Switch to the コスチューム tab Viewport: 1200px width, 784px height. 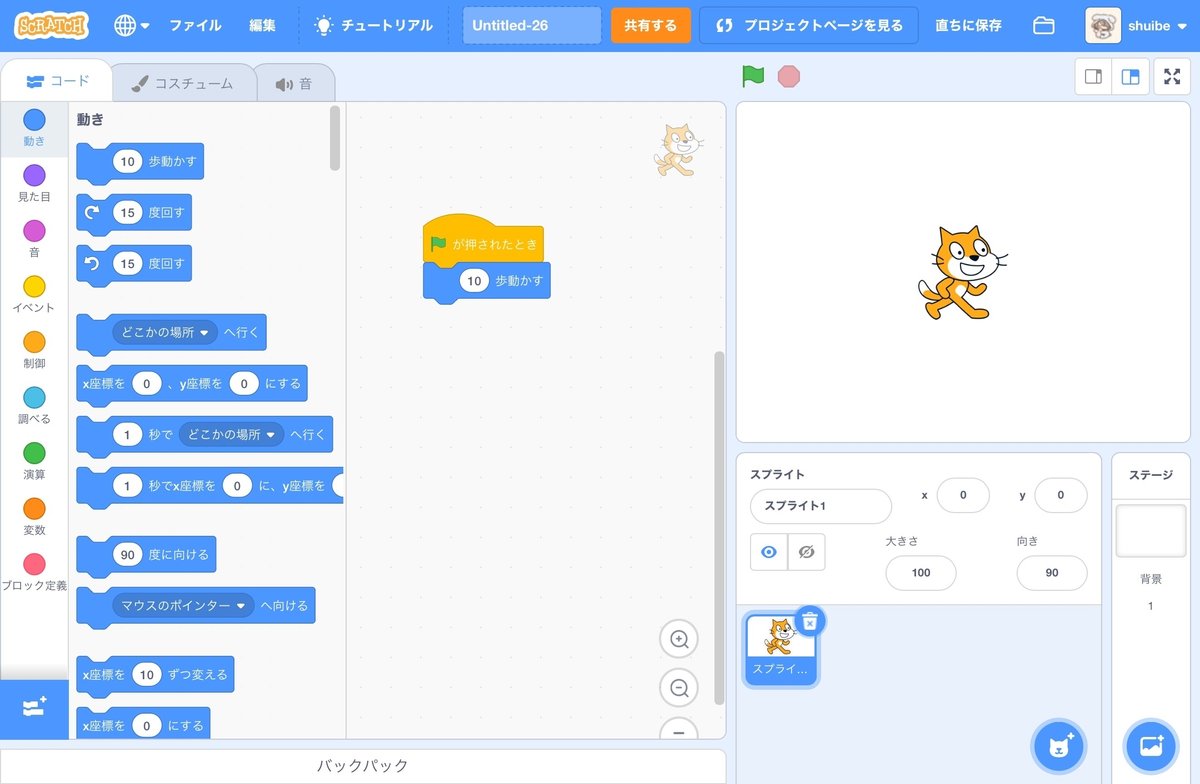click(x=182, y=83)
